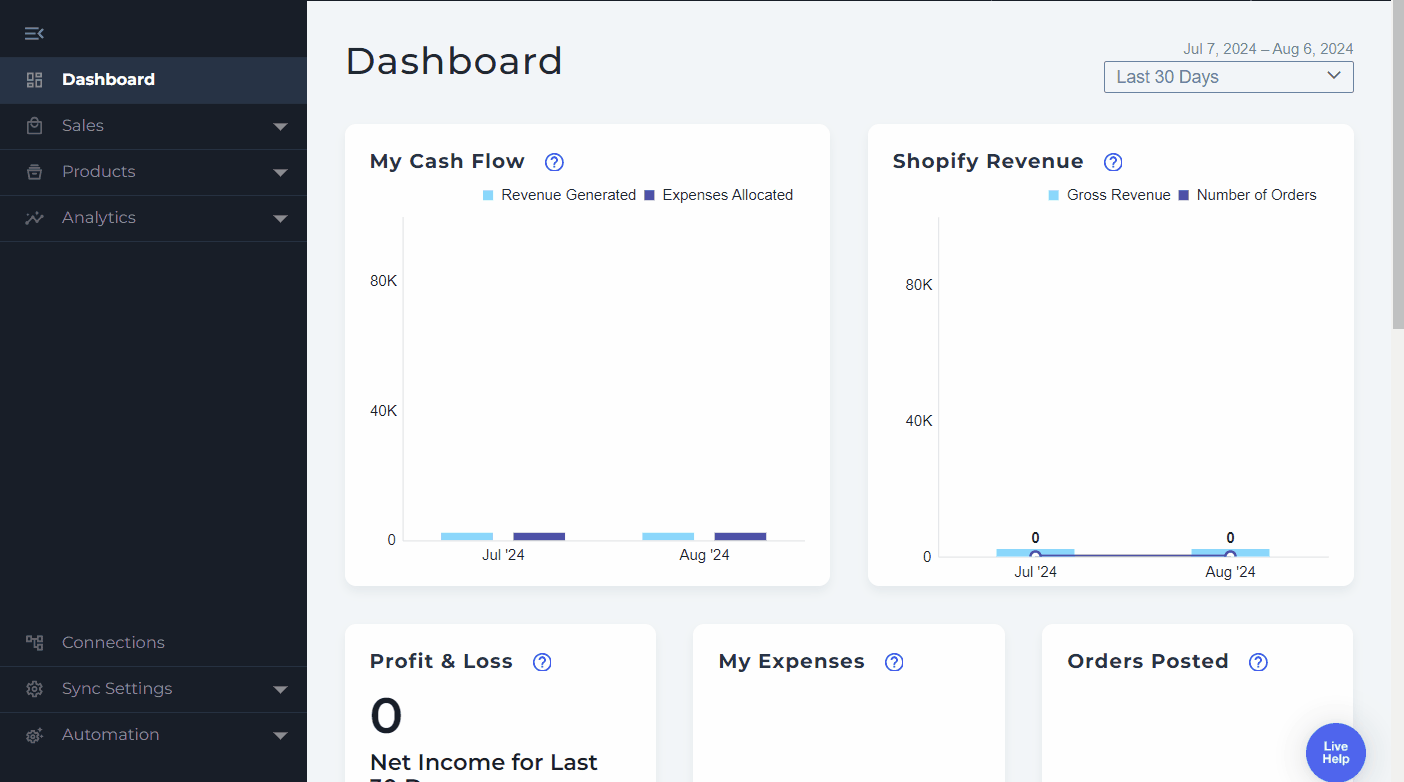
Task: Open the Analytics menu item
Action: (99, 218)
